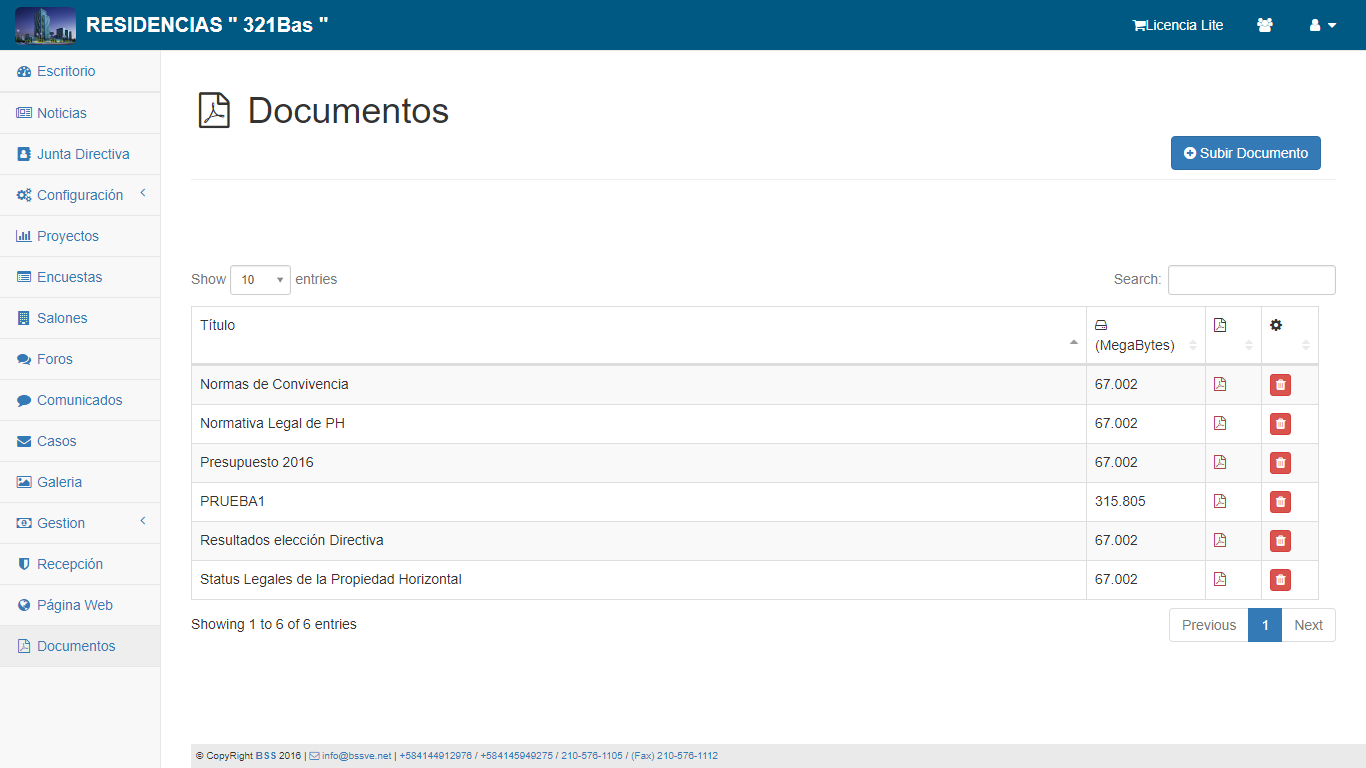Click trash icon for PRUEBA1 row

click(1280, 502)
